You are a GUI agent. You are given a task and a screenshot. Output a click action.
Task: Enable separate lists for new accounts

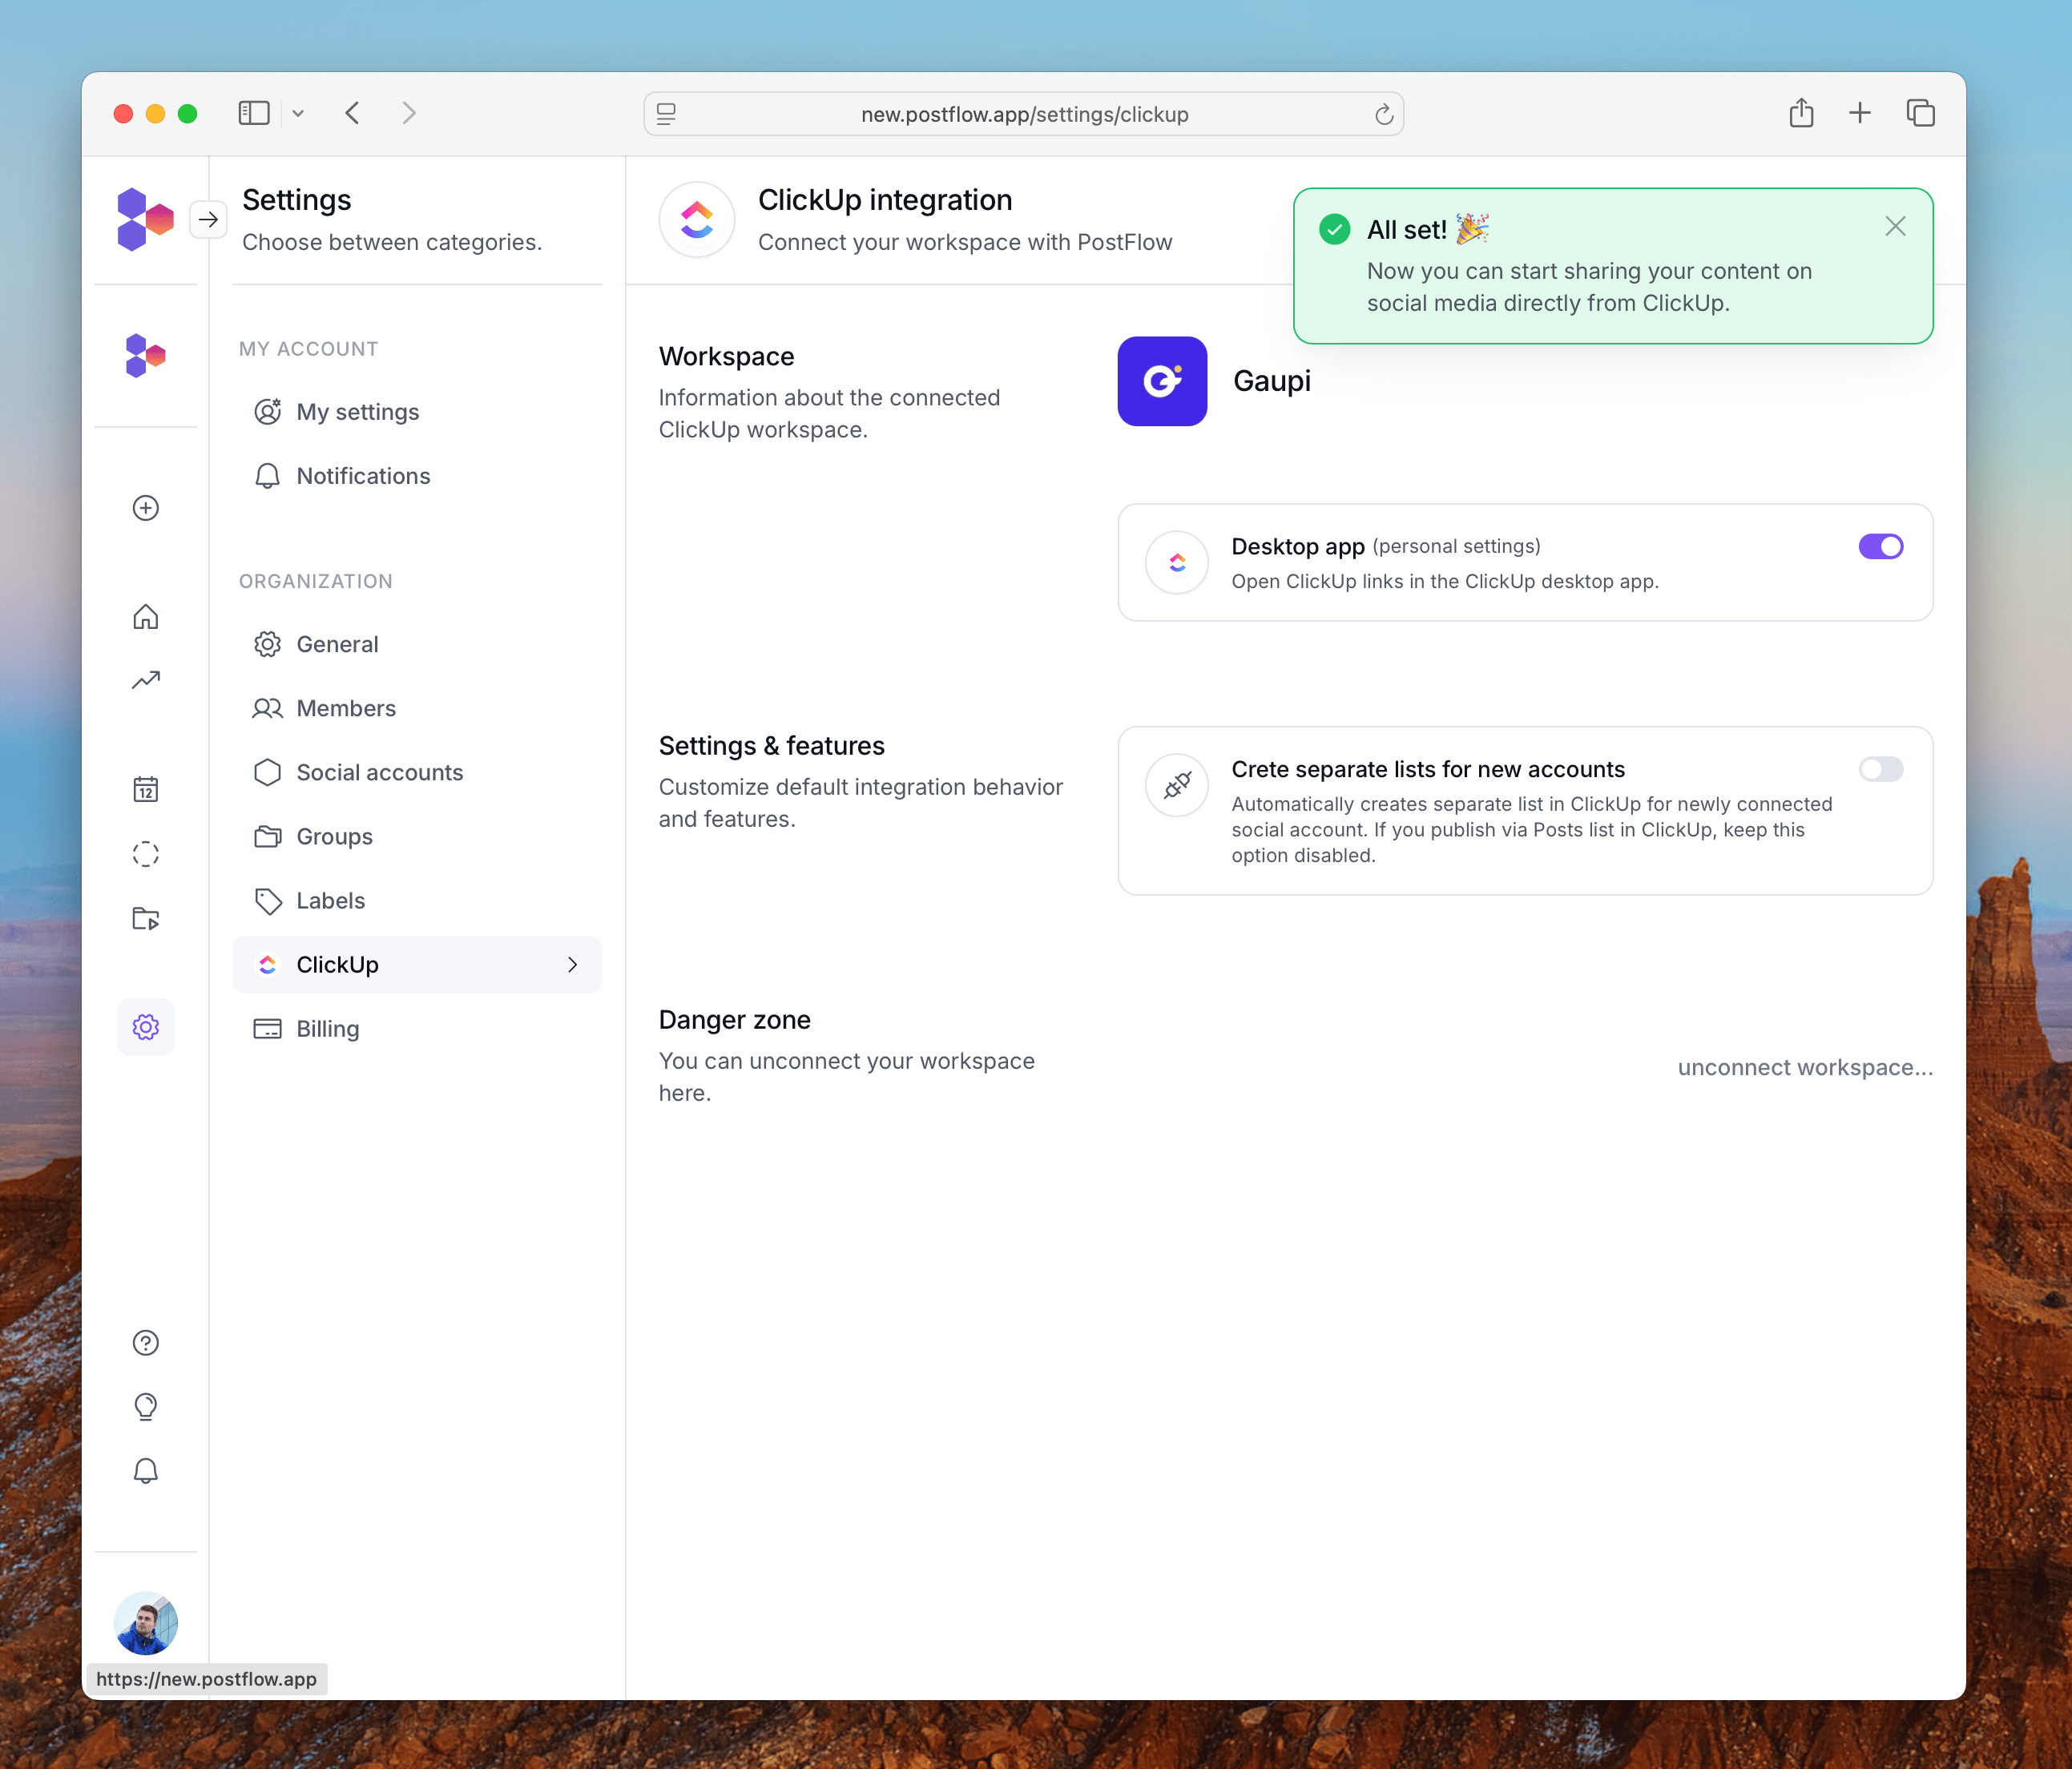tap(1880, 769)
